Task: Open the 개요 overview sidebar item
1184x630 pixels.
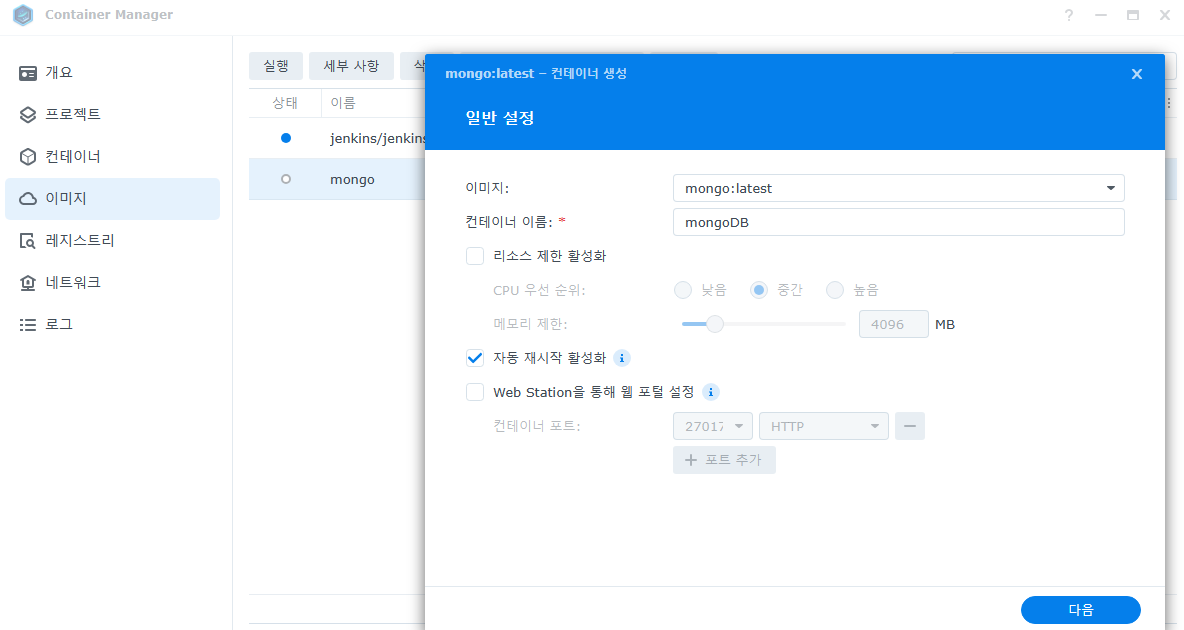Action: 113,73
